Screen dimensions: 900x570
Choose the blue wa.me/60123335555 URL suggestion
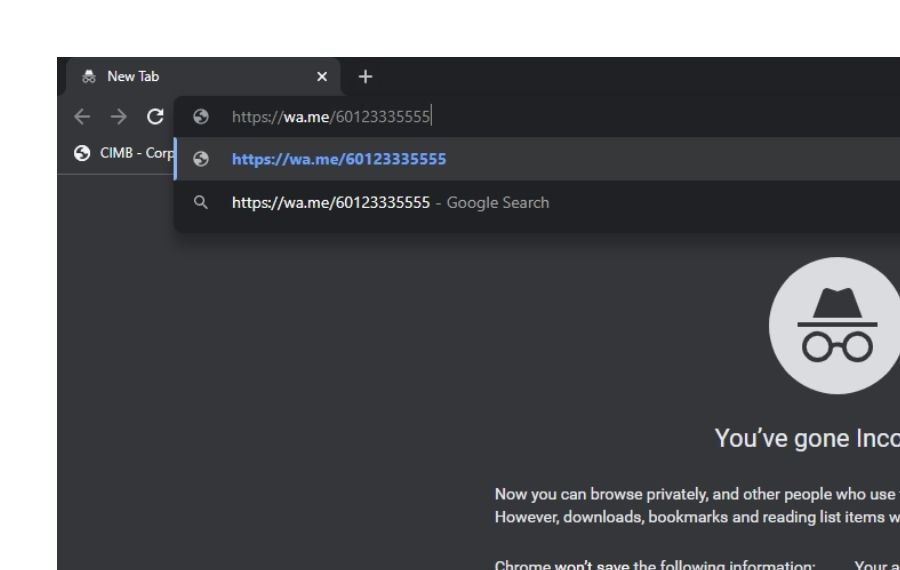(x=537, y=159)
